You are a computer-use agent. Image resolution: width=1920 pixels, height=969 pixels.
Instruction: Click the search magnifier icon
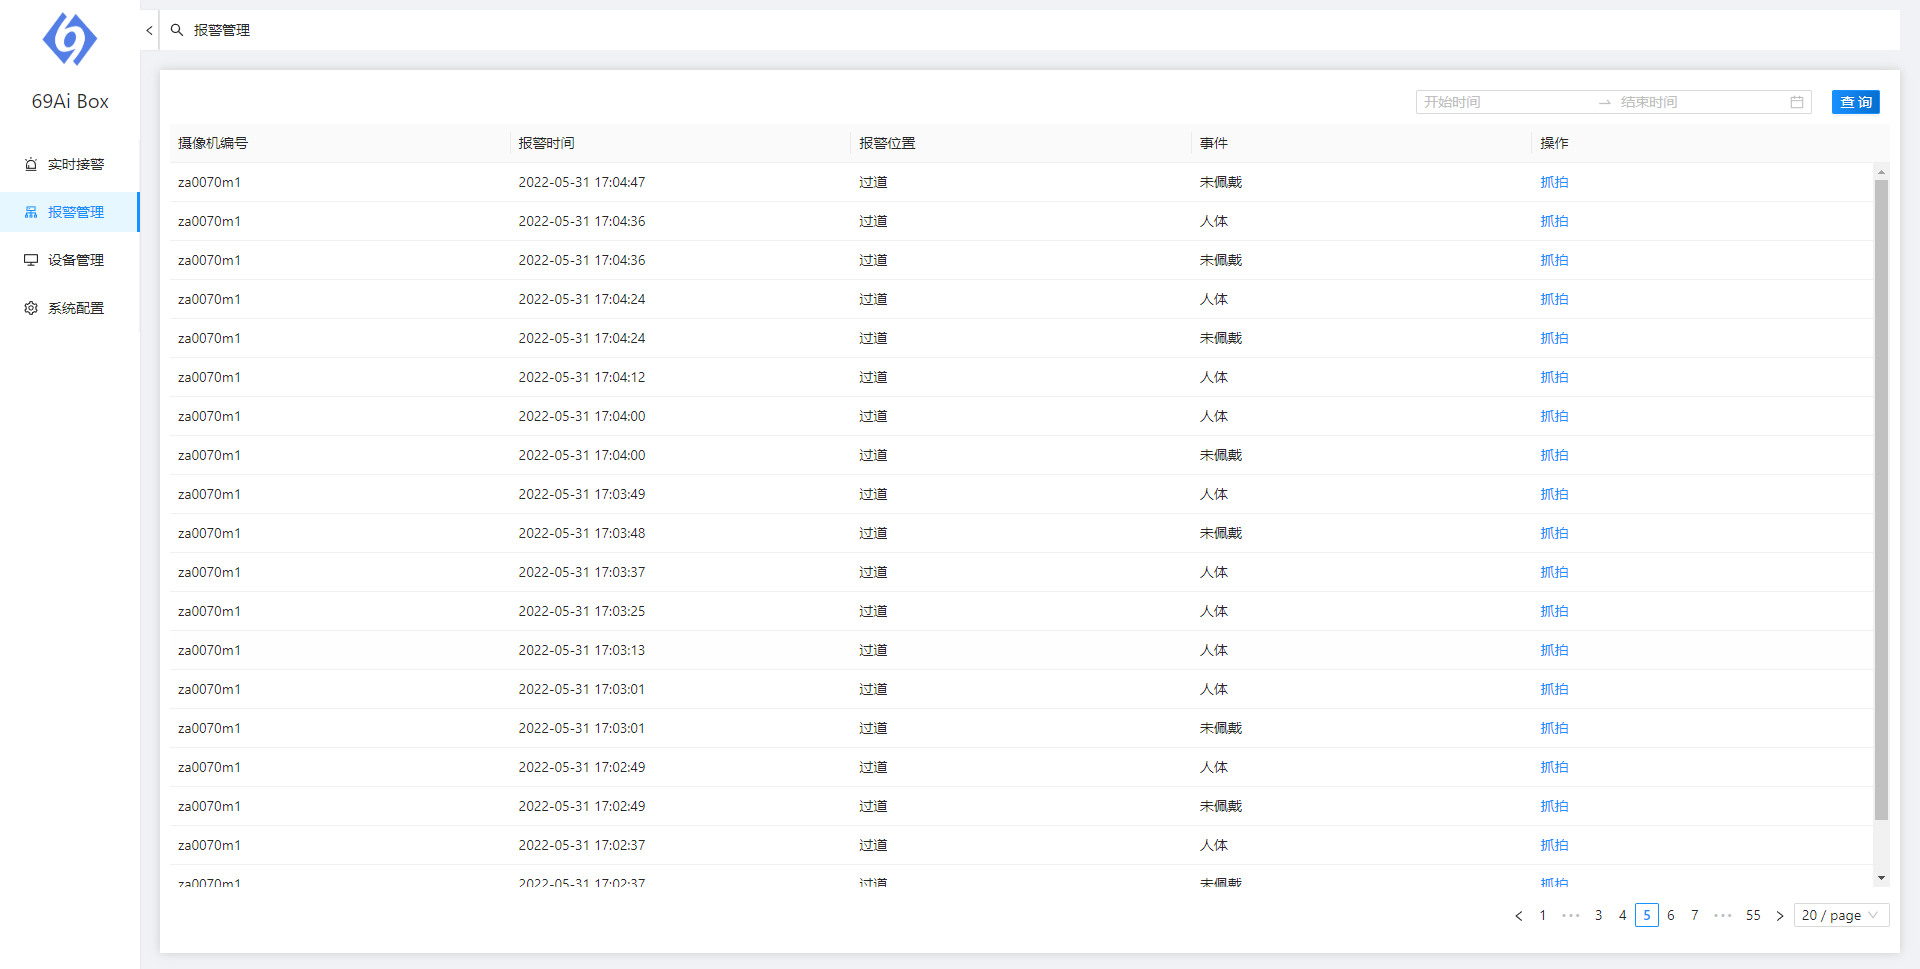(177, 30)
